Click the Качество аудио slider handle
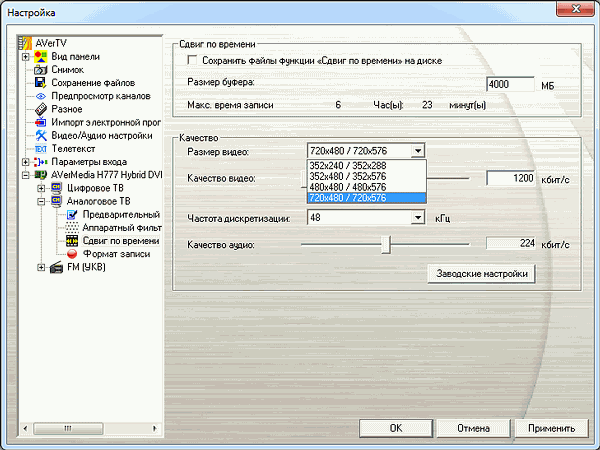Image resolution: width=600 pixels, height=450 pixels. [x=386, y=245]
